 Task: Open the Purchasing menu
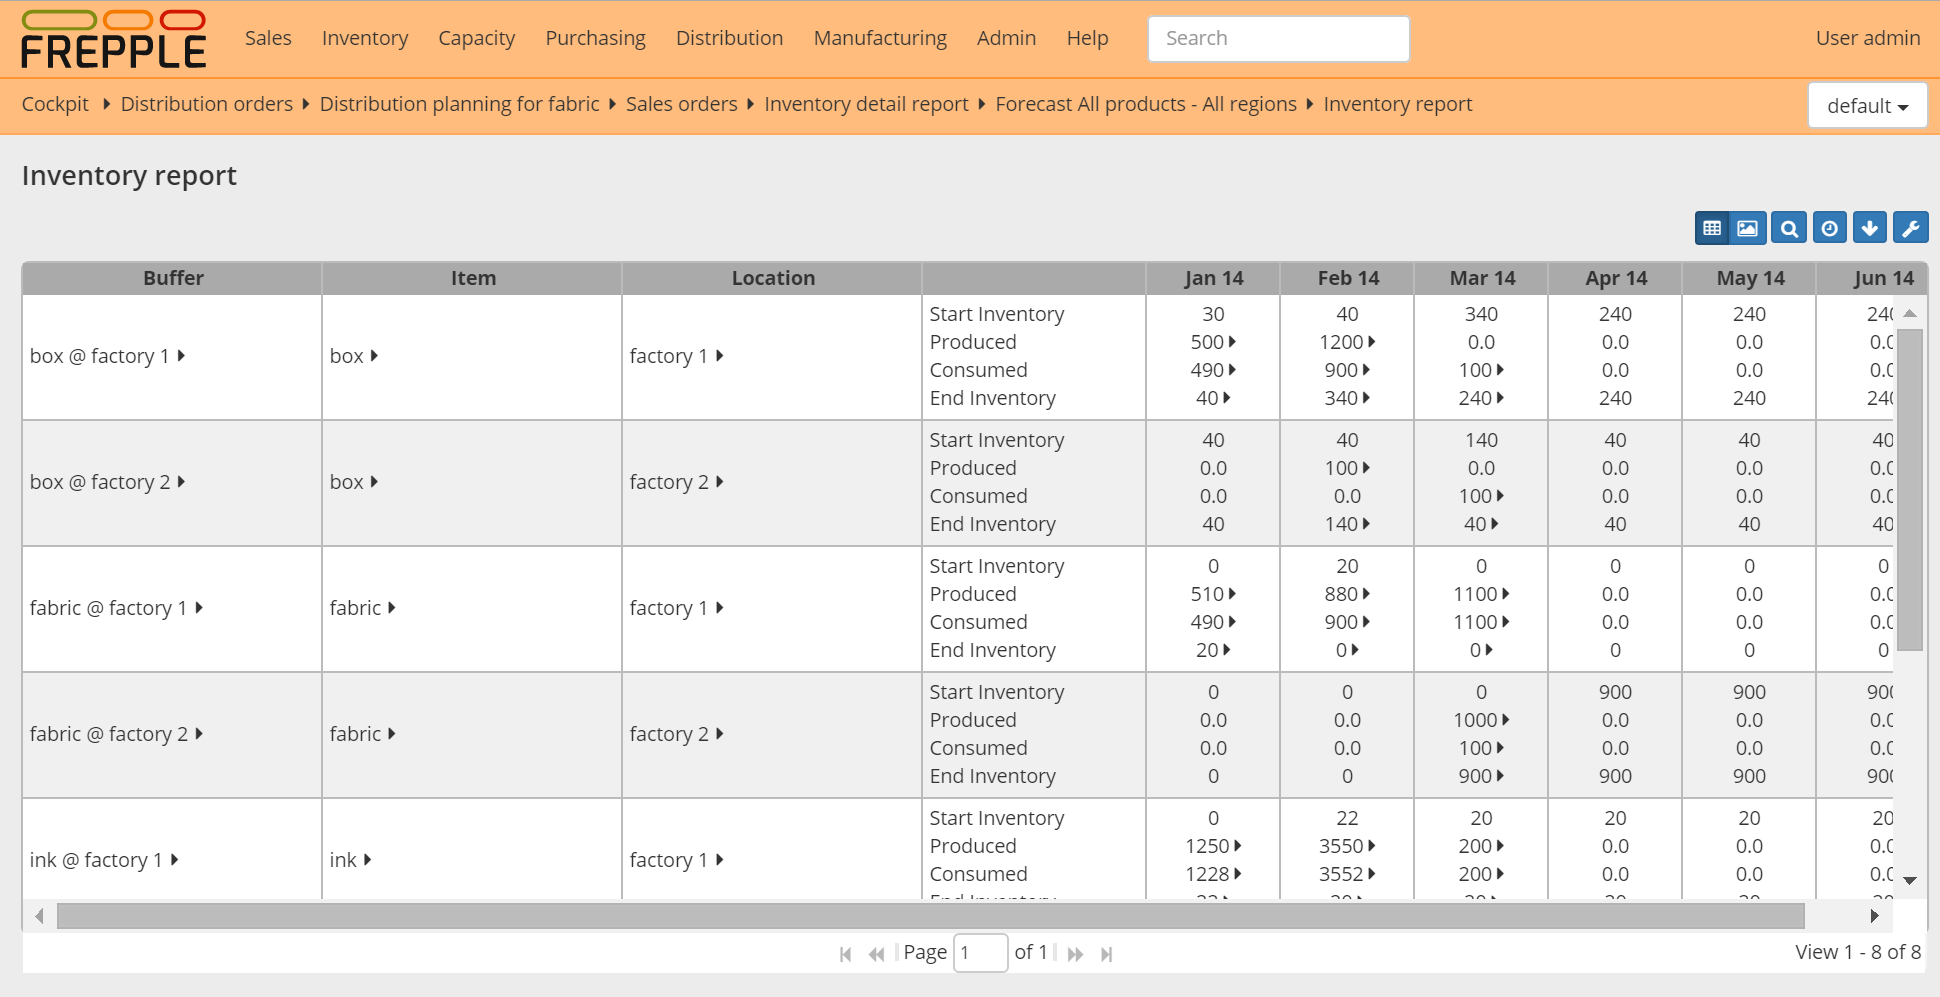click(x=596, y=38)
